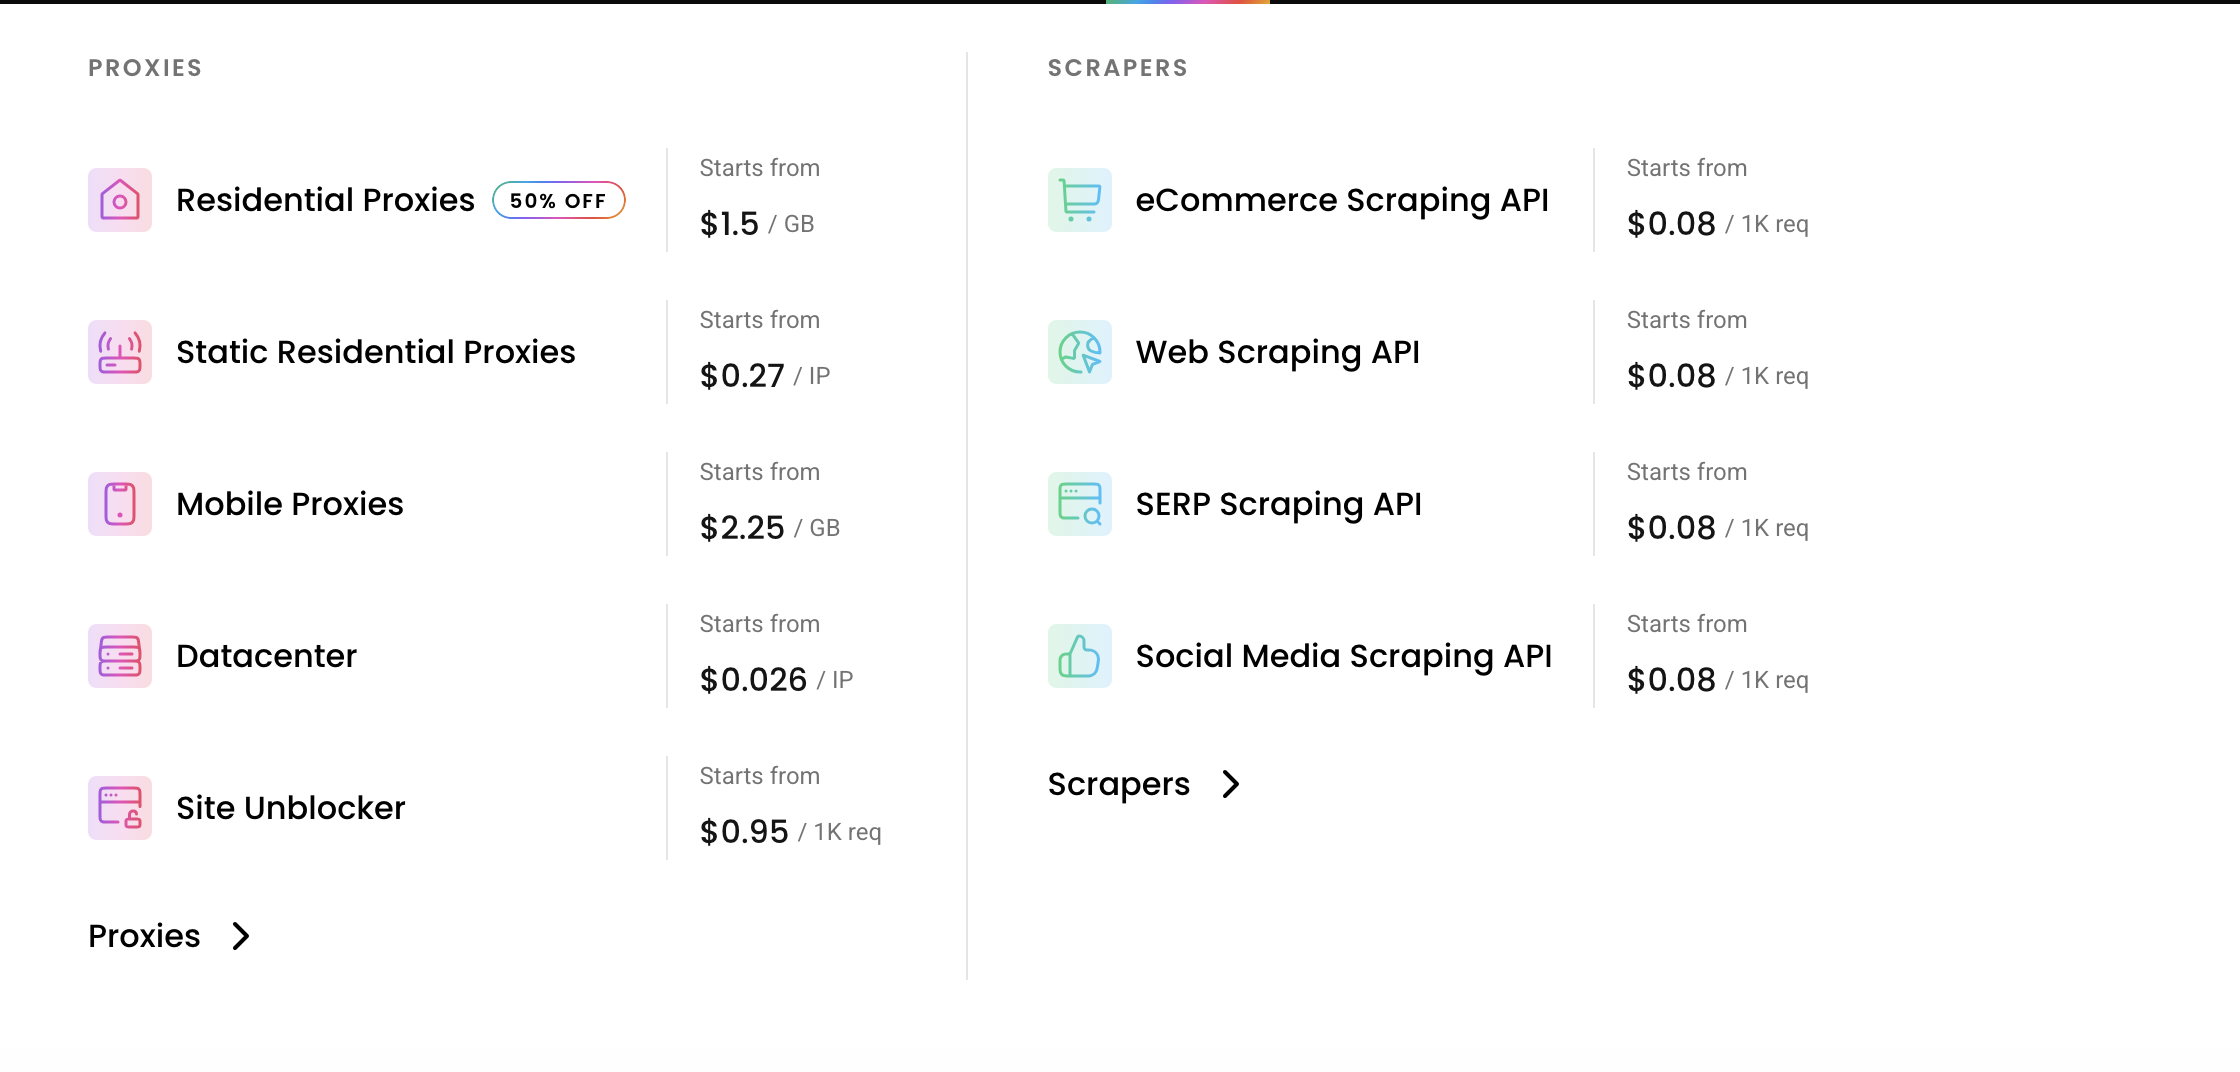Select the Datacenter product name
The height and width of the screenshot is (1072, 2240).
click(266, 656)
